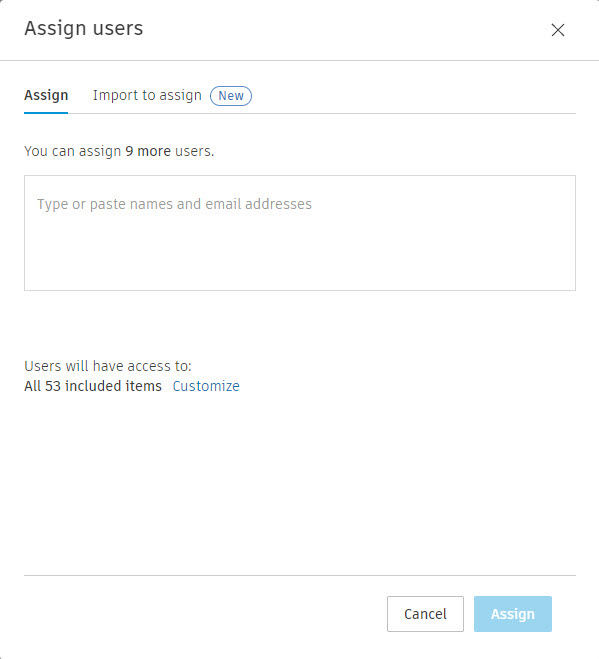Cancel the user assignment
The width and height of the screenshot is (599, 659).
point(425,614)
